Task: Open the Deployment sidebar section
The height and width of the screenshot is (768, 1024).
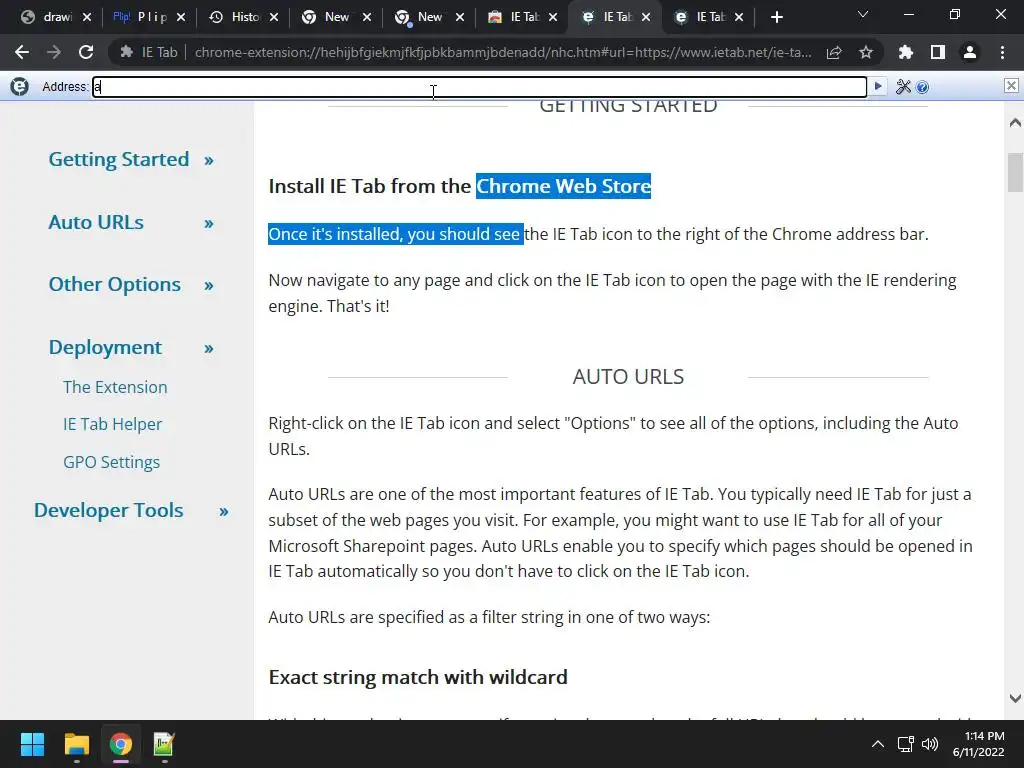Action: click(105, 347)
